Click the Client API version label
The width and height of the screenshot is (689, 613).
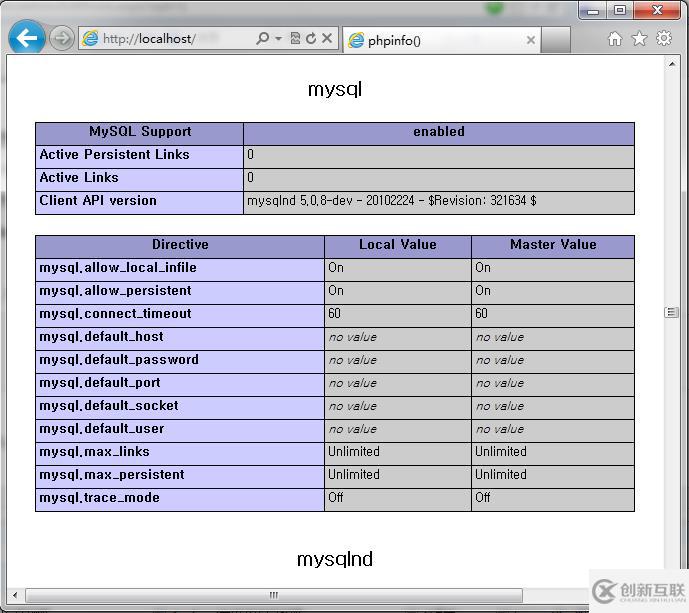pyautogui.click(x=98, y=200)
